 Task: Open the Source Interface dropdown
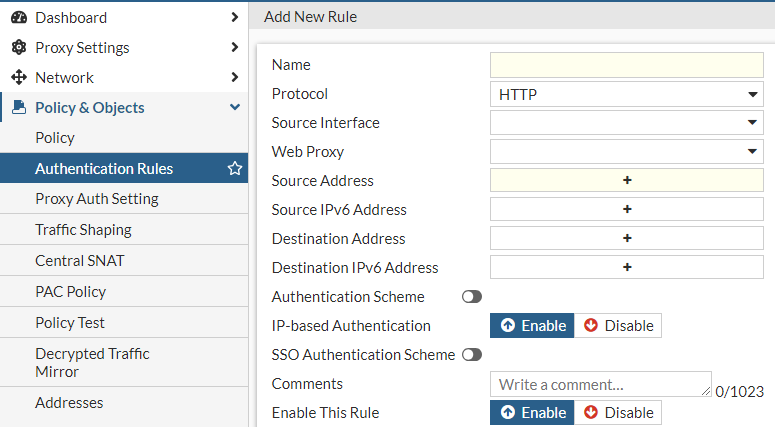click(x=627, y=123)
